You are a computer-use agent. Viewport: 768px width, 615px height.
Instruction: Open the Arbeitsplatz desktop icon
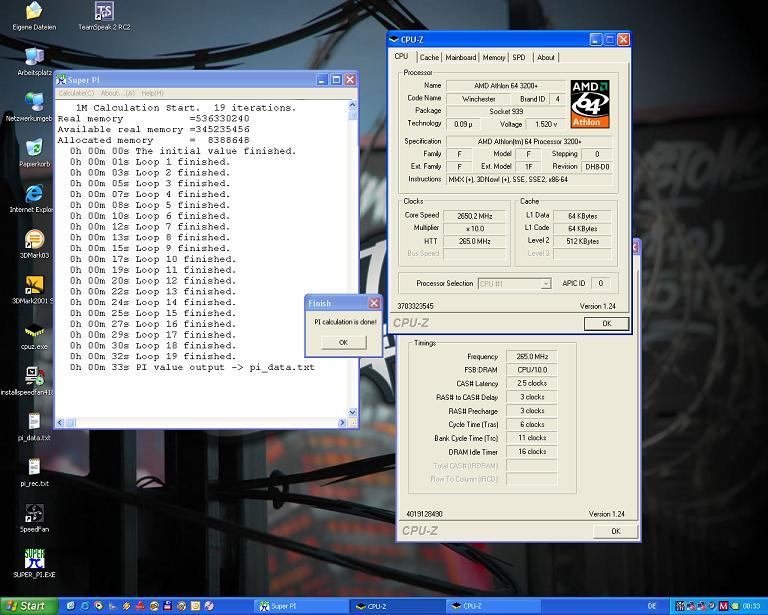coord(34,57)
